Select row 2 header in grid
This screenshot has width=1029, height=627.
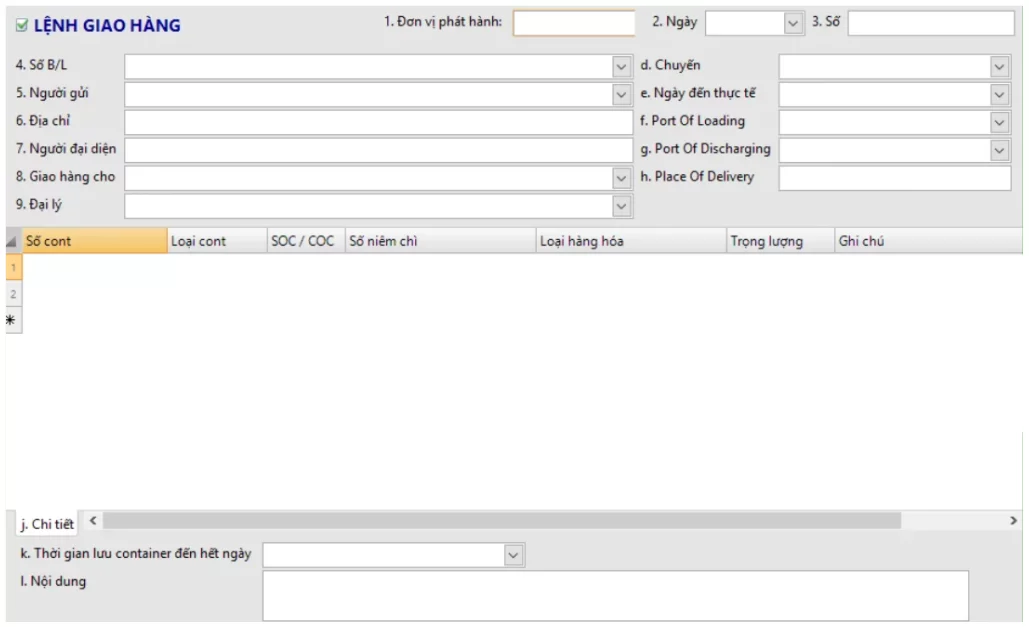13,294
